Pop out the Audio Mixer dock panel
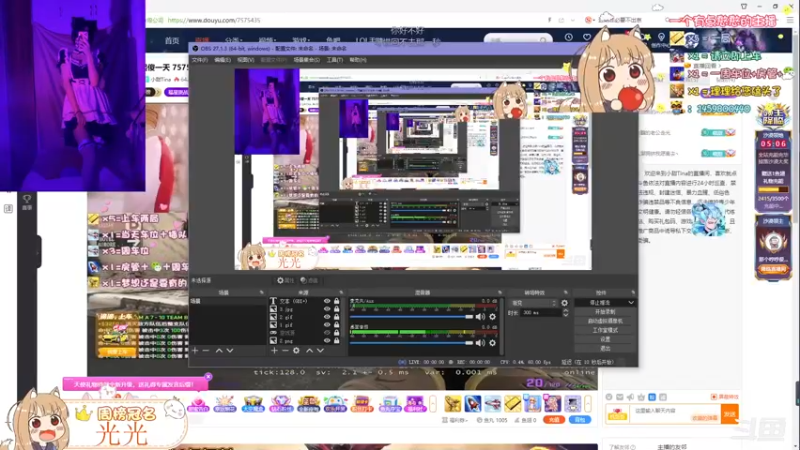This screenshot has width=800, height=450. (500, 292)
